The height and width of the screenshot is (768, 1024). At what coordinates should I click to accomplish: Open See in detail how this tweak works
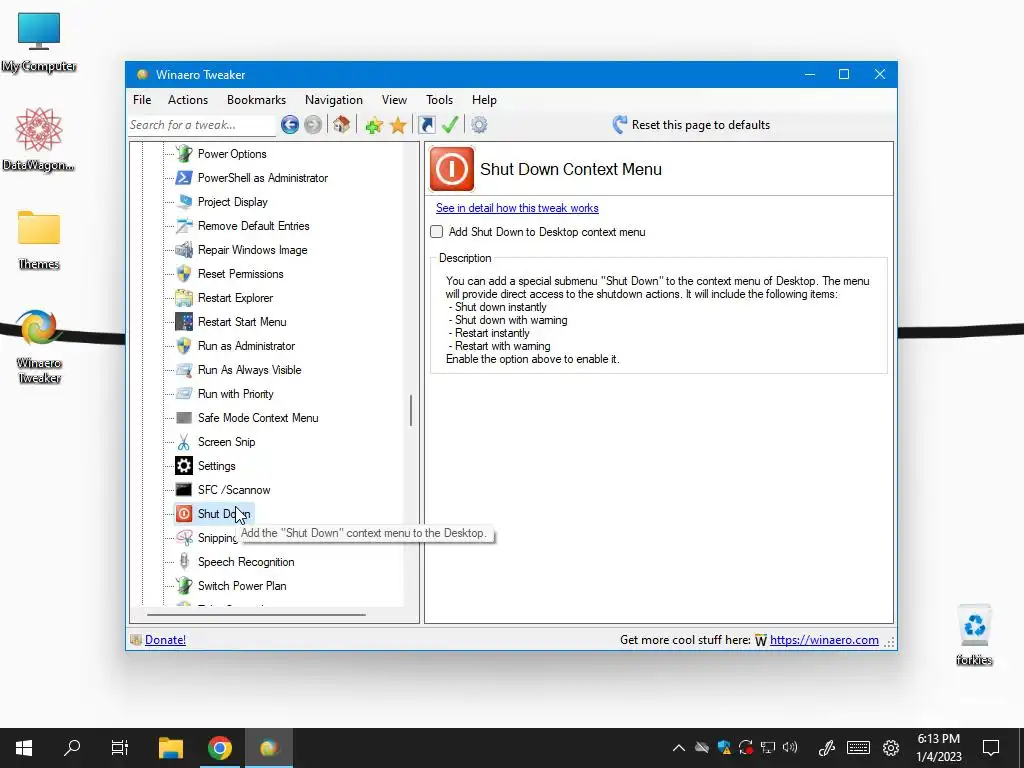[517, 208]
